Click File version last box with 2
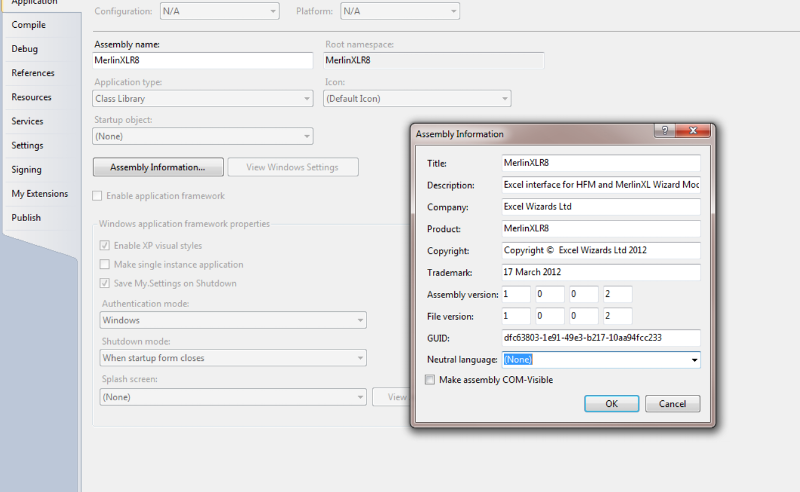Image resolution: width=800 pixels, height=492 pixels. pyautogui.click(x=617, y=316)
